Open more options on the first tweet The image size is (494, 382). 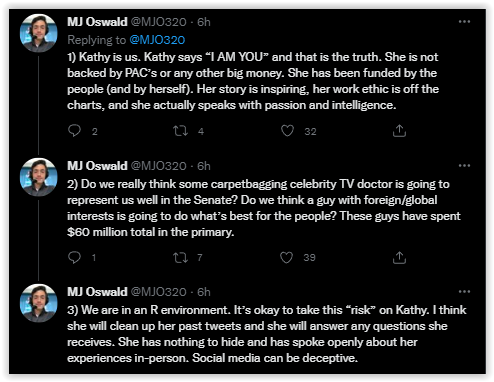[x=464, y=22]
